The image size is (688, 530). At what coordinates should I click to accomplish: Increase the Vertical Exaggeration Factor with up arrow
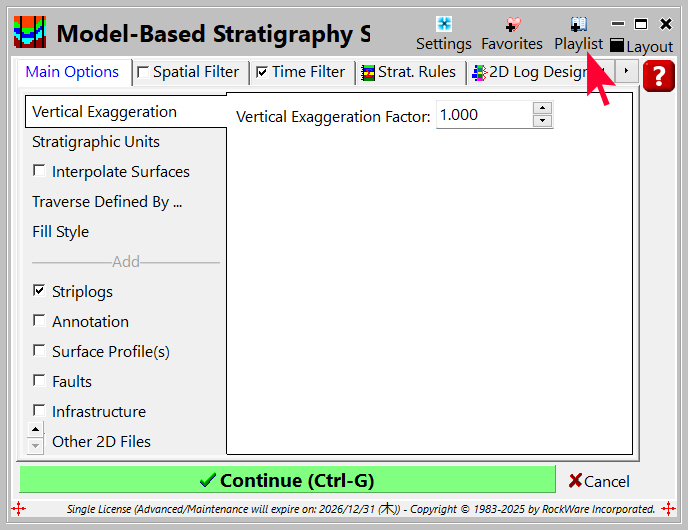click(x=542, y=108)
